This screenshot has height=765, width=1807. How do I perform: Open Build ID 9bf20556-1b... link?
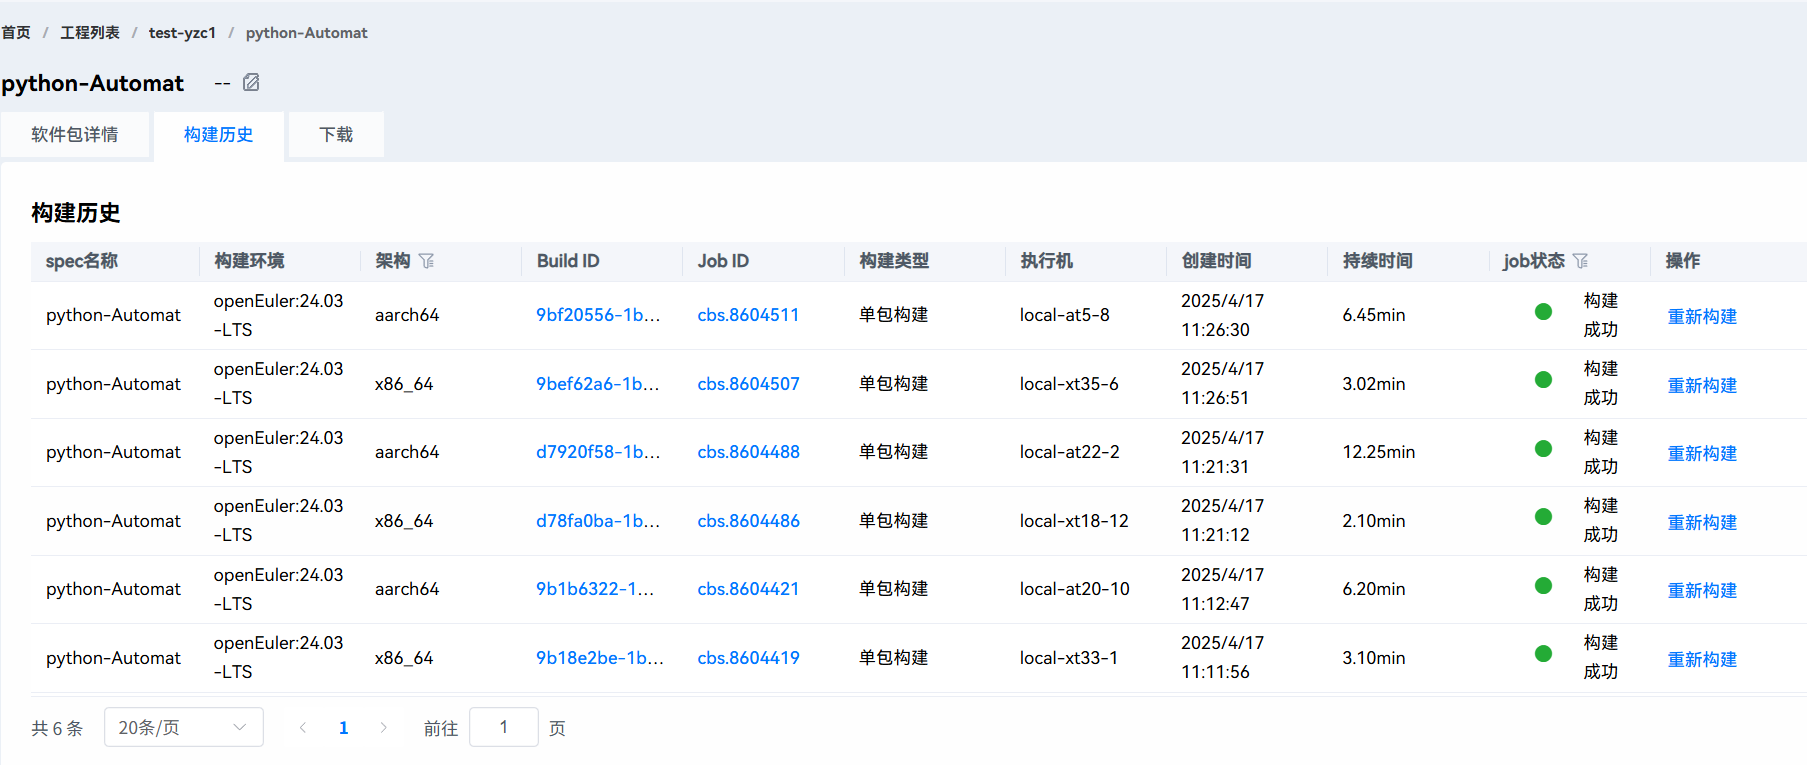[x=598, y=315]
